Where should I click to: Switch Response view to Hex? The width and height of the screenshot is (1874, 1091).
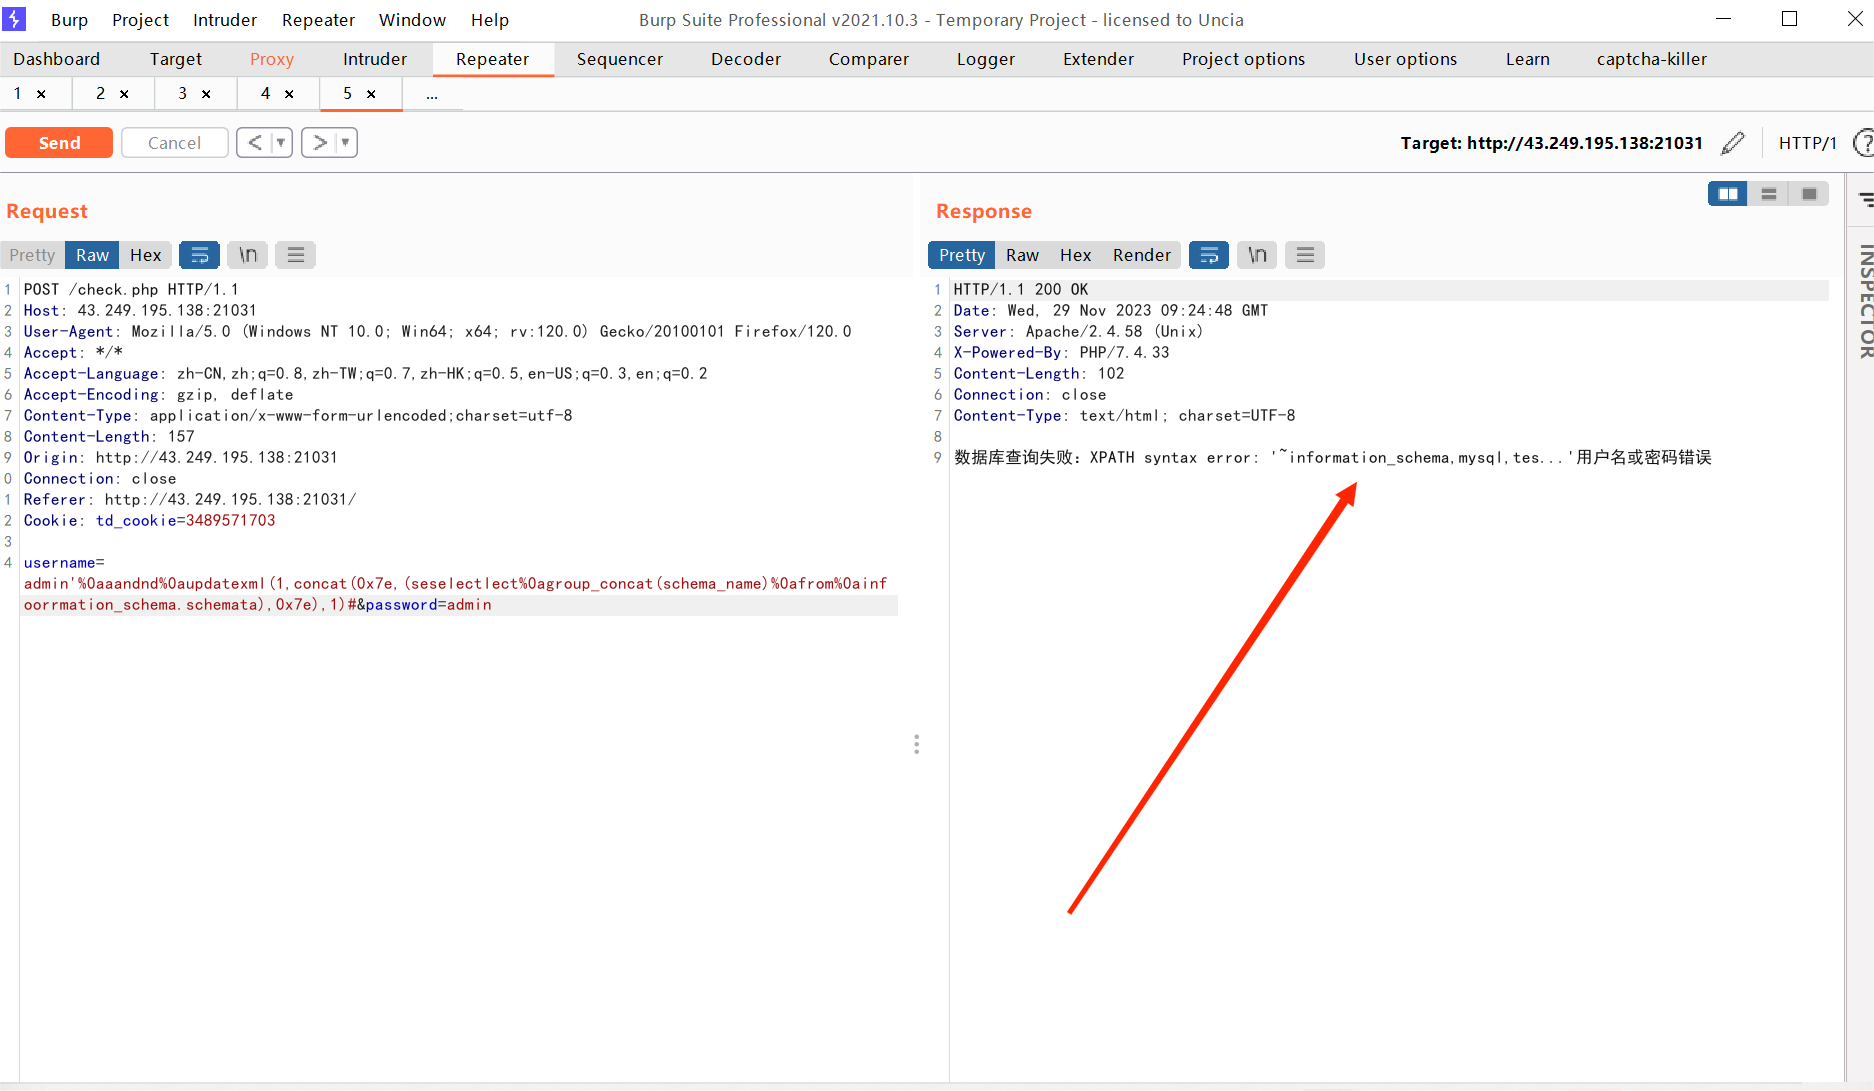tap(1075, 255)
